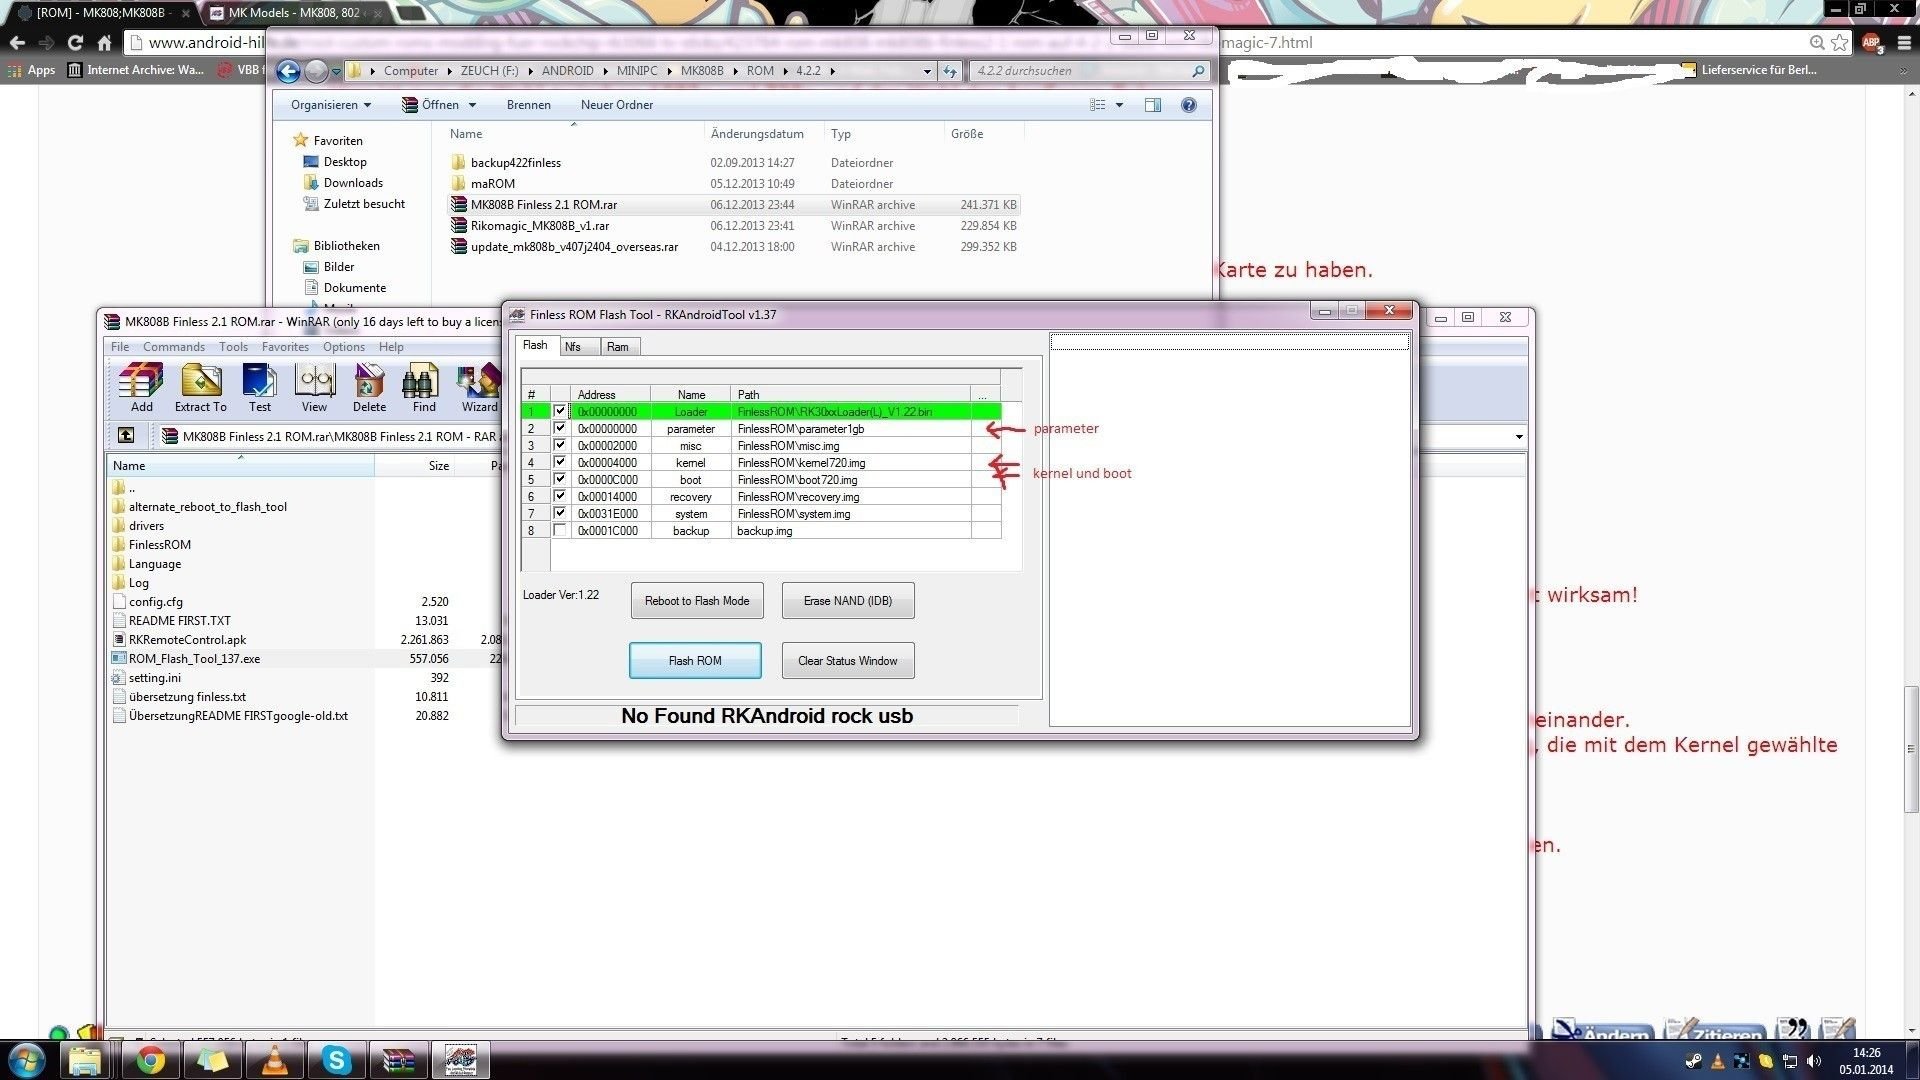Click the volume icon in system tray
1920x1080 pixels.
tap(1814, 1061)
